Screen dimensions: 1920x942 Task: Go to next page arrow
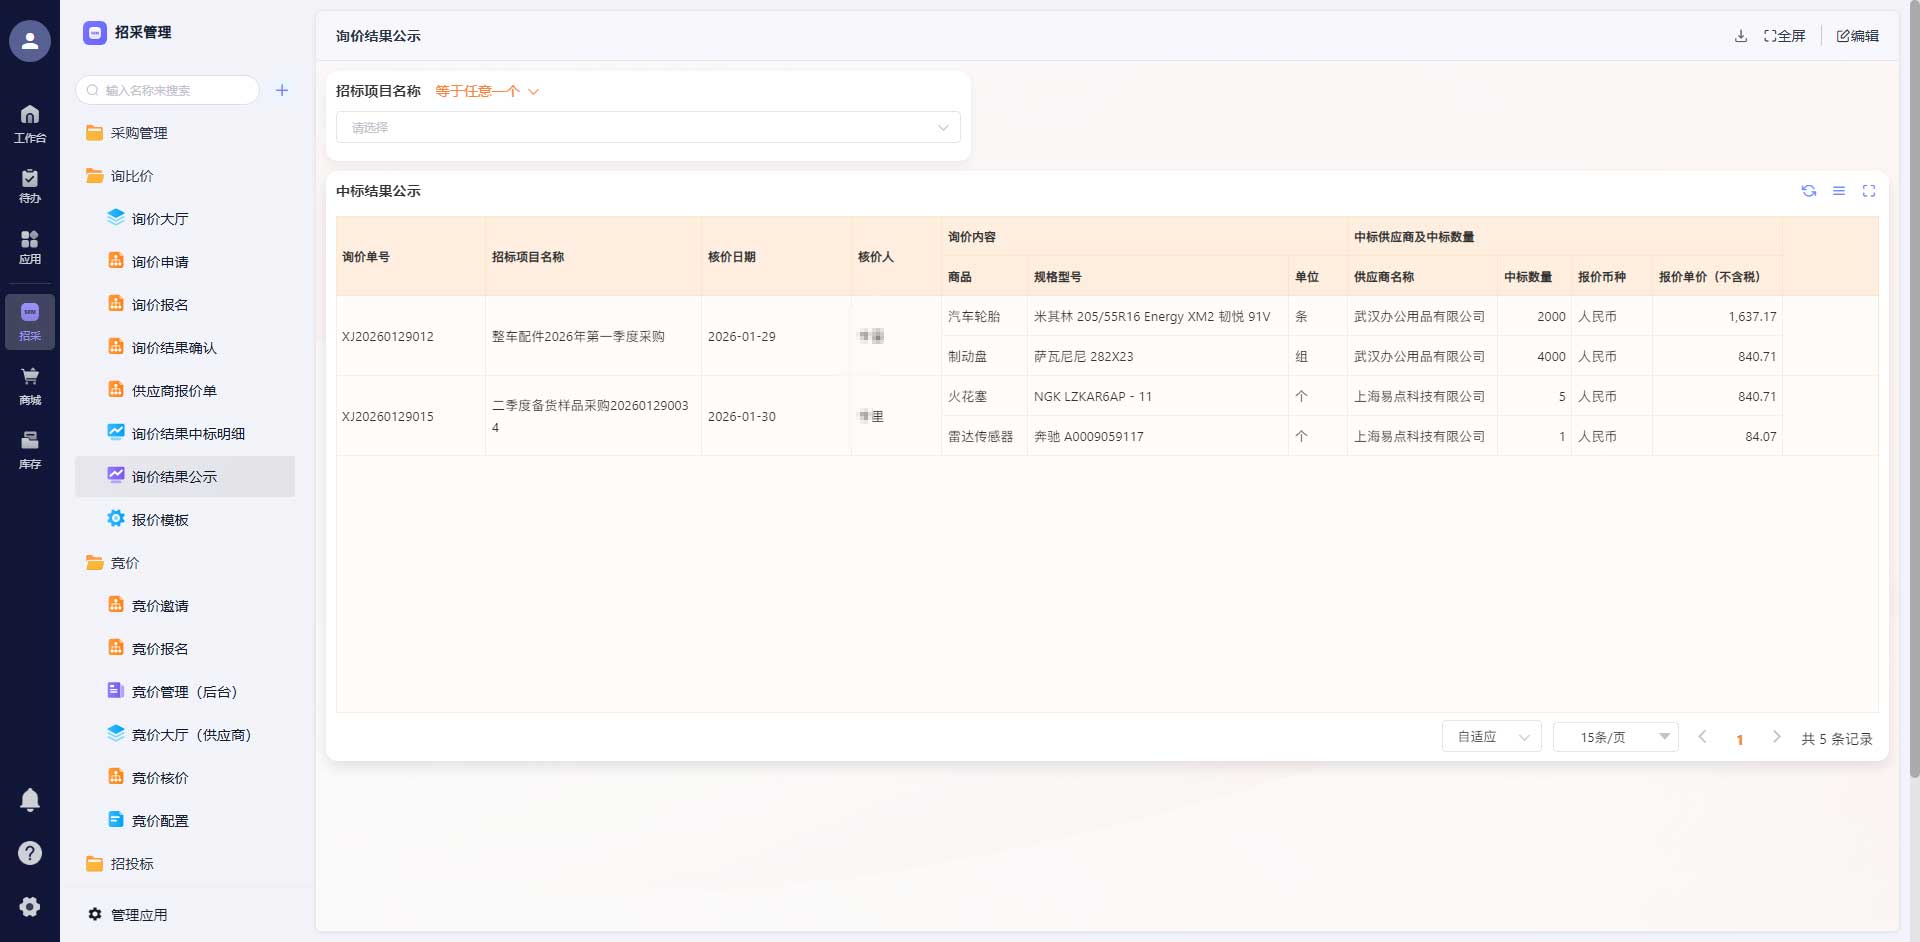click(1776, 737)
